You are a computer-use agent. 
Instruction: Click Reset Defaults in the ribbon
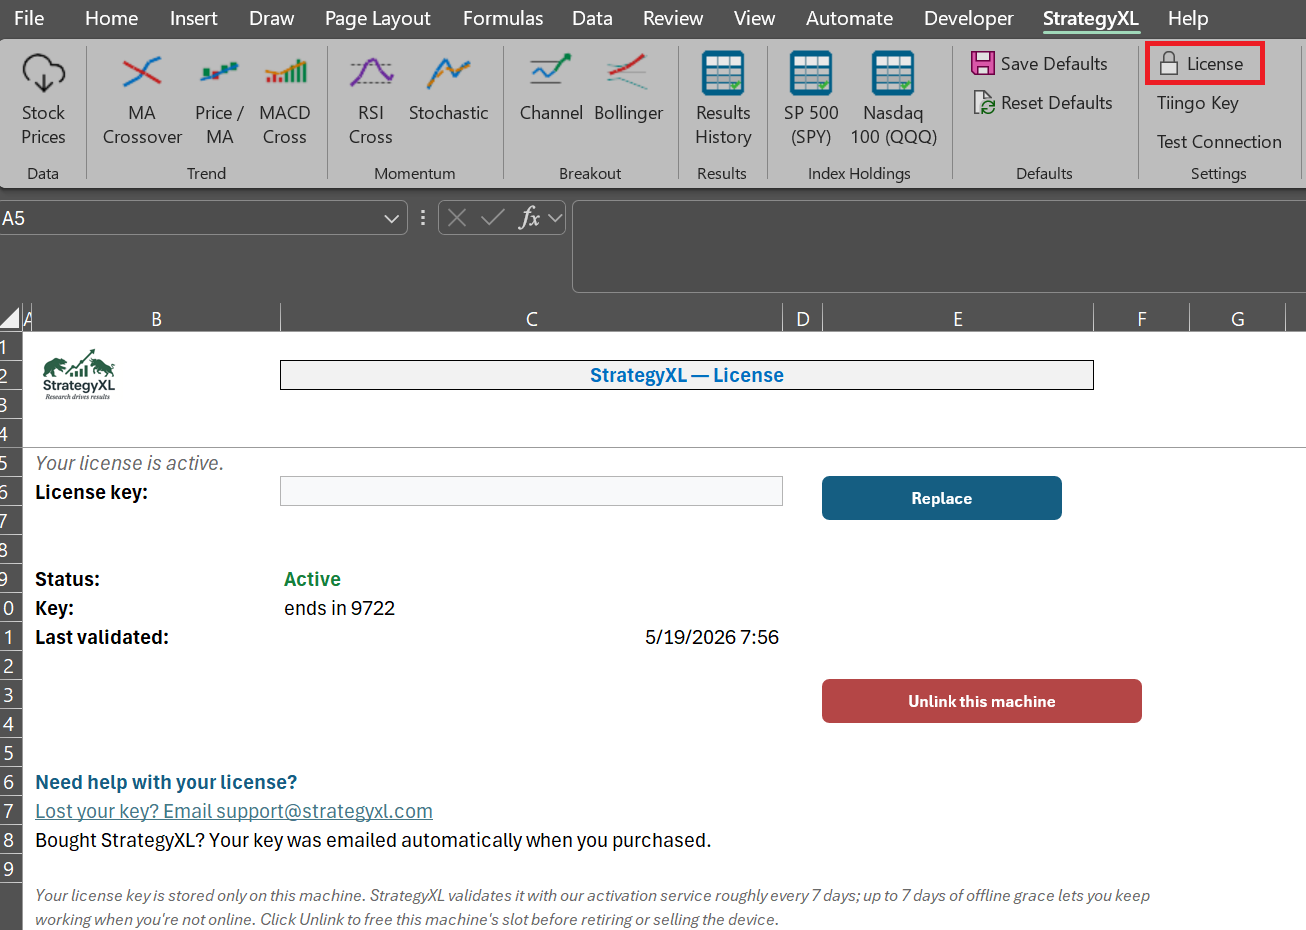pyautogui.click(x=1042, y=103)
